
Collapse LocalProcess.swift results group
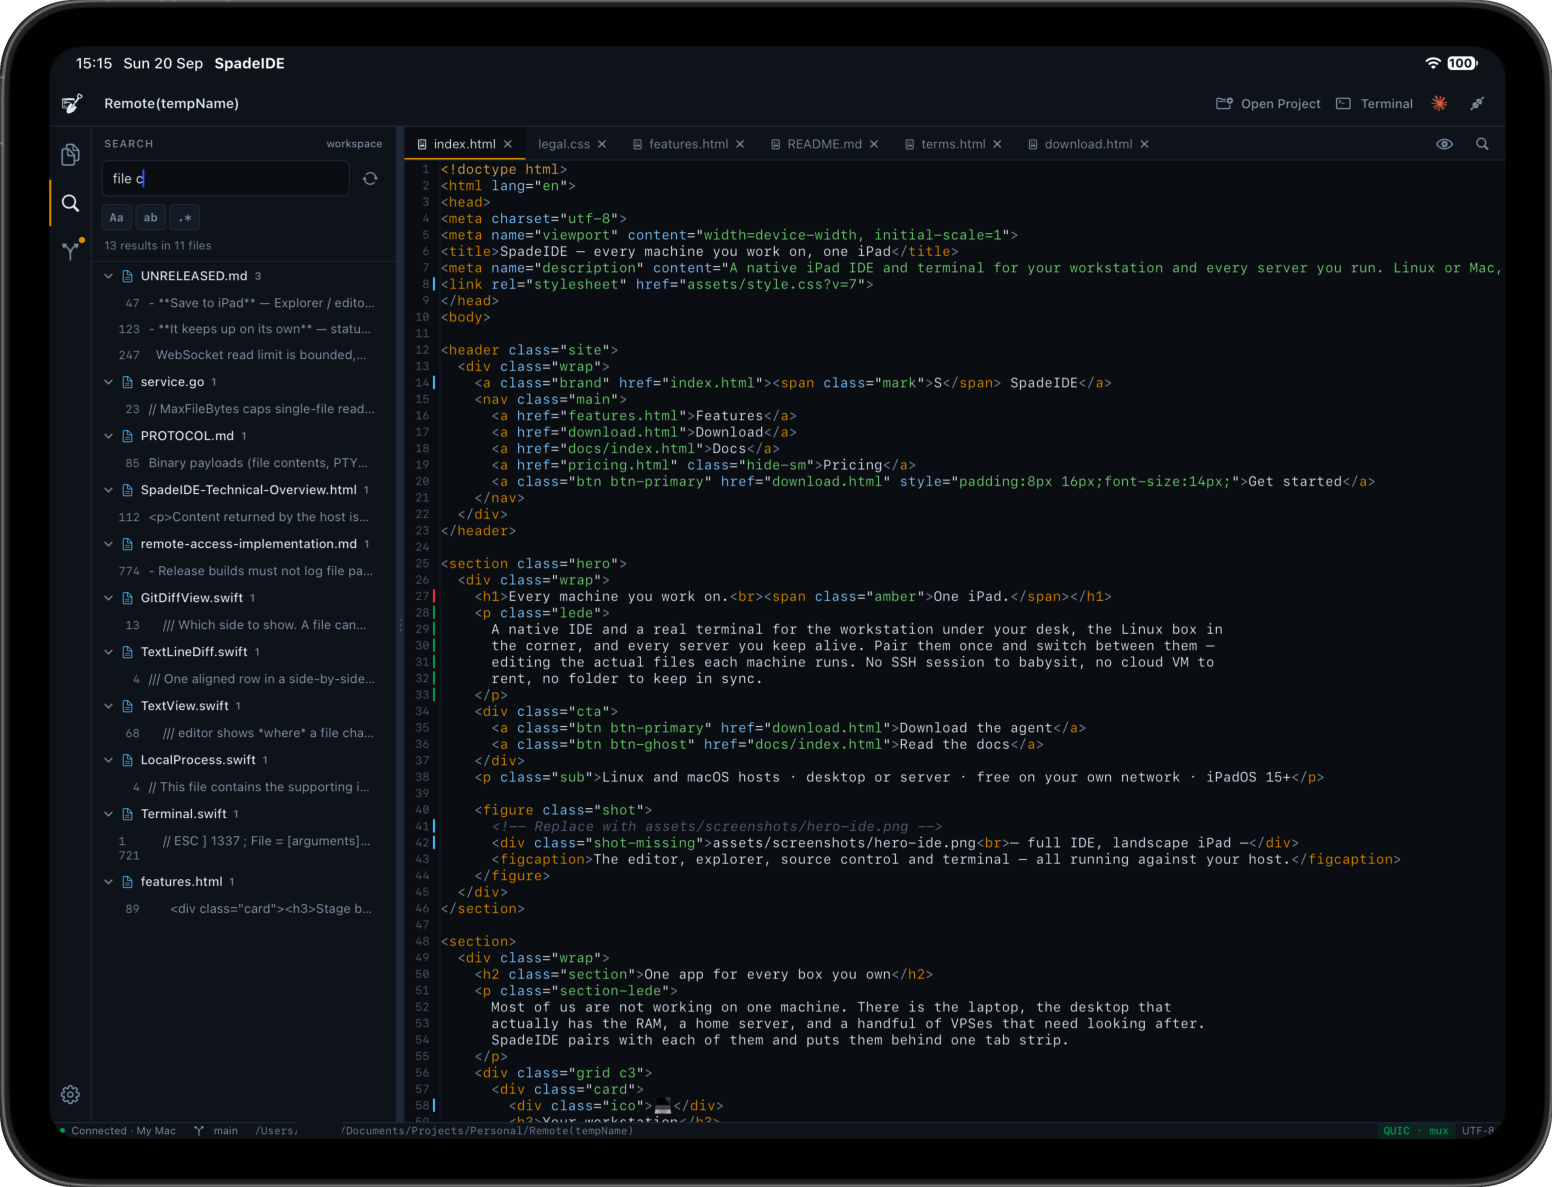pyautogui.click(x=108, y=760)
